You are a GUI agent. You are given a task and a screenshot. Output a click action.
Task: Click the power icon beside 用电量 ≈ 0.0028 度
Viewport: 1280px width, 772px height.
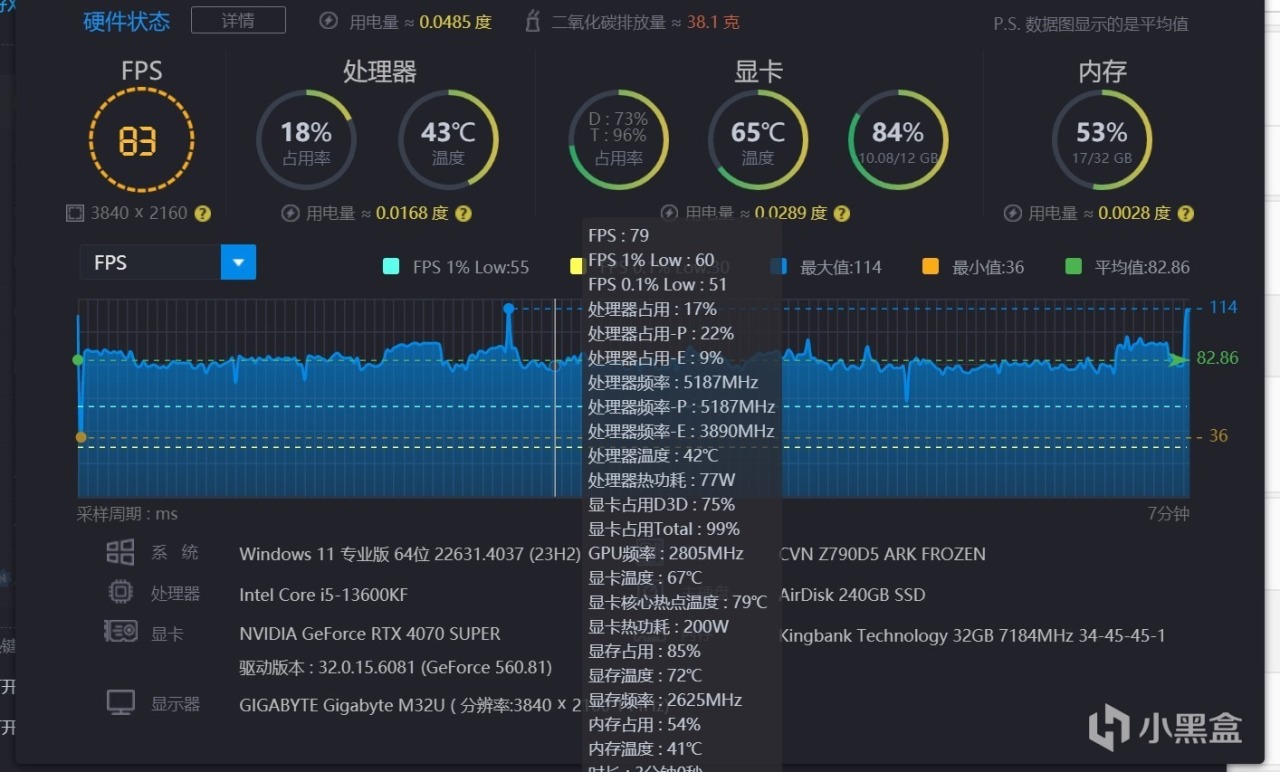click(x=1013, y=213)
